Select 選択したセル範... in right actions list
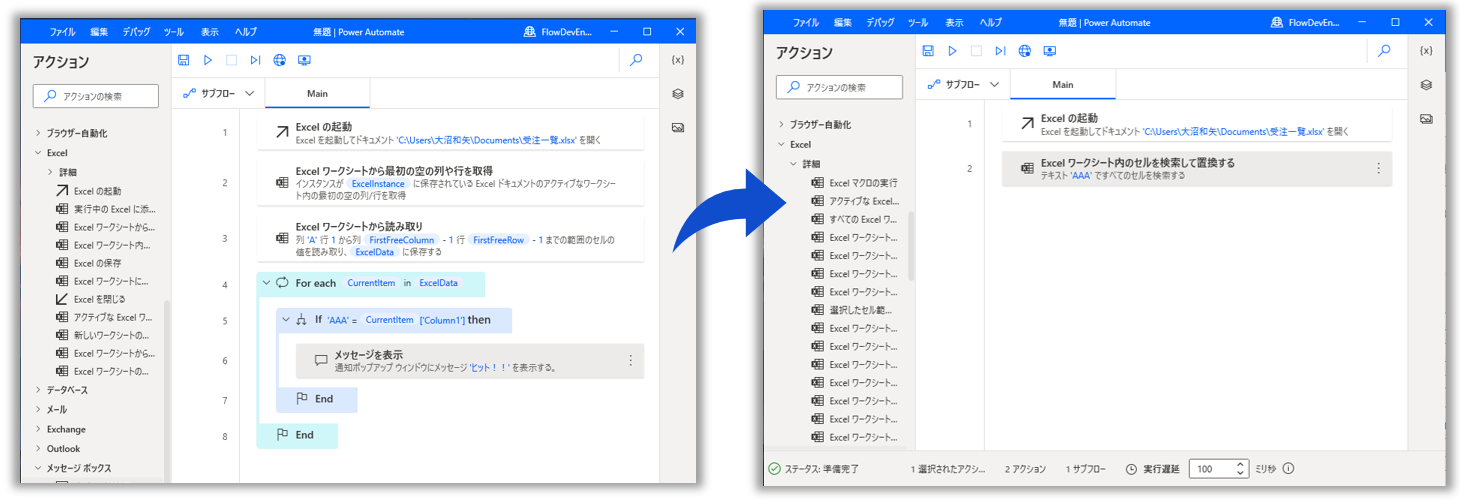This screenshot has height=499, width=1460. click(851, 310)
